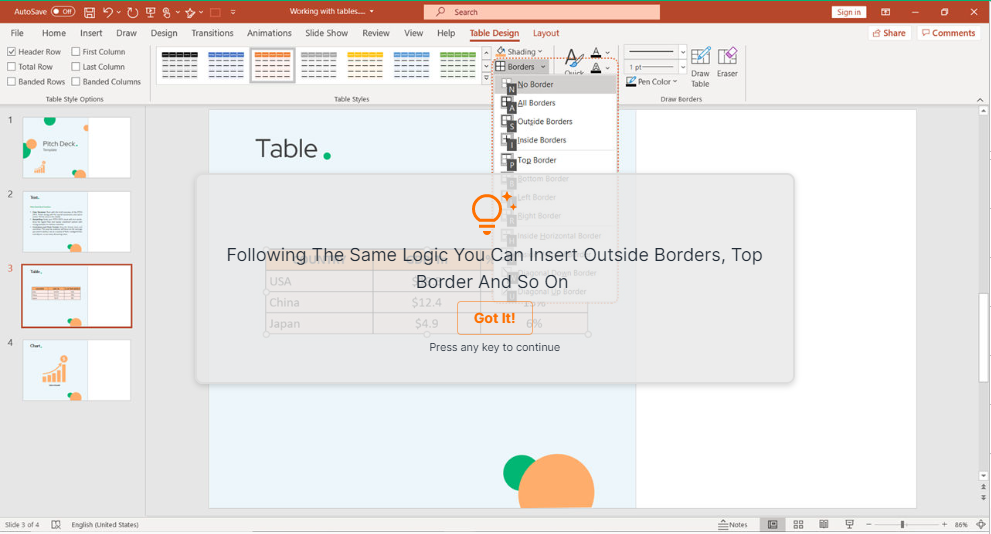Image resolution: width=991 pixels, height=534 pixels.
Task: Select the green table style thumbnail
Action: pyautogui.click(x=458, y=64)
